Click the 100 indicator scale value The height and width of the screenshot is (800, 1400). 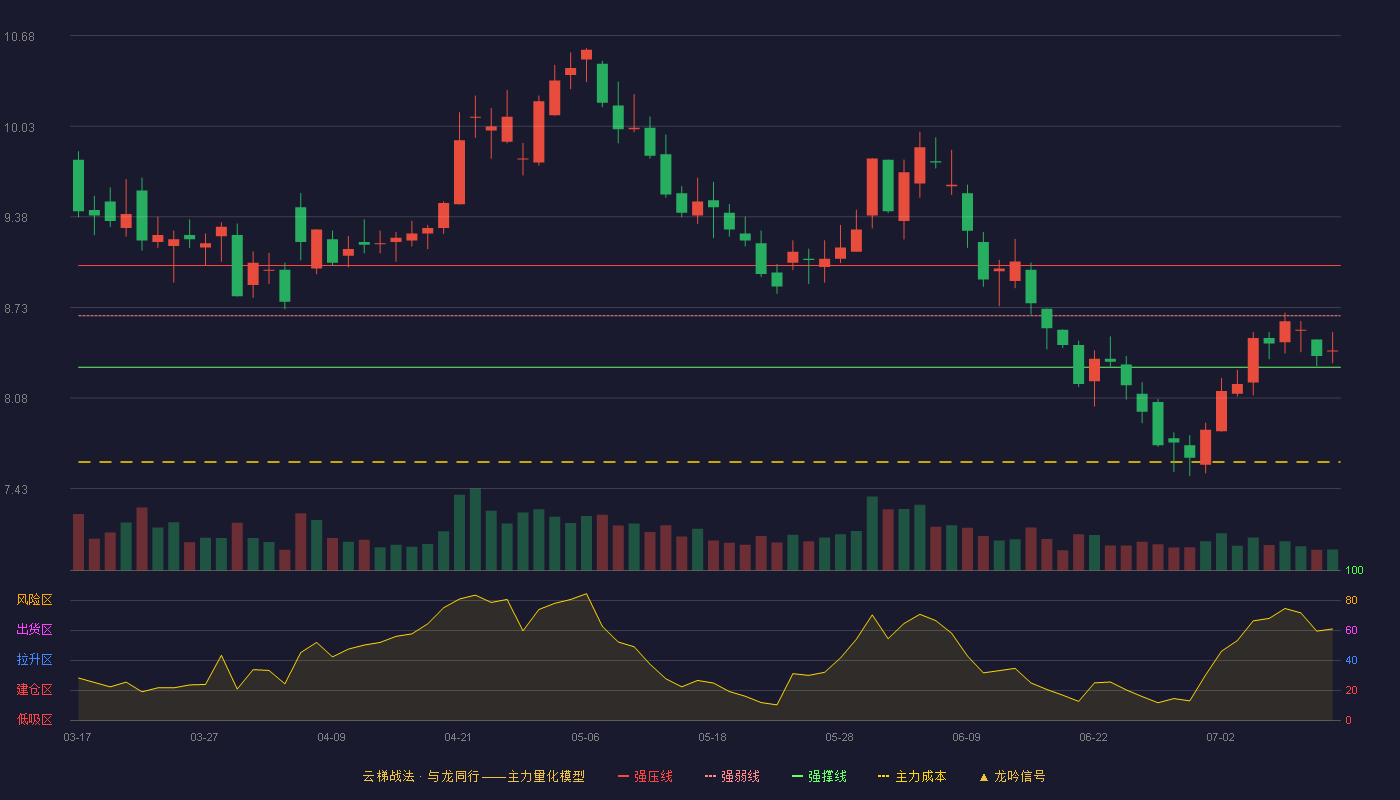pyautogui.click(x=1354, y=570)
